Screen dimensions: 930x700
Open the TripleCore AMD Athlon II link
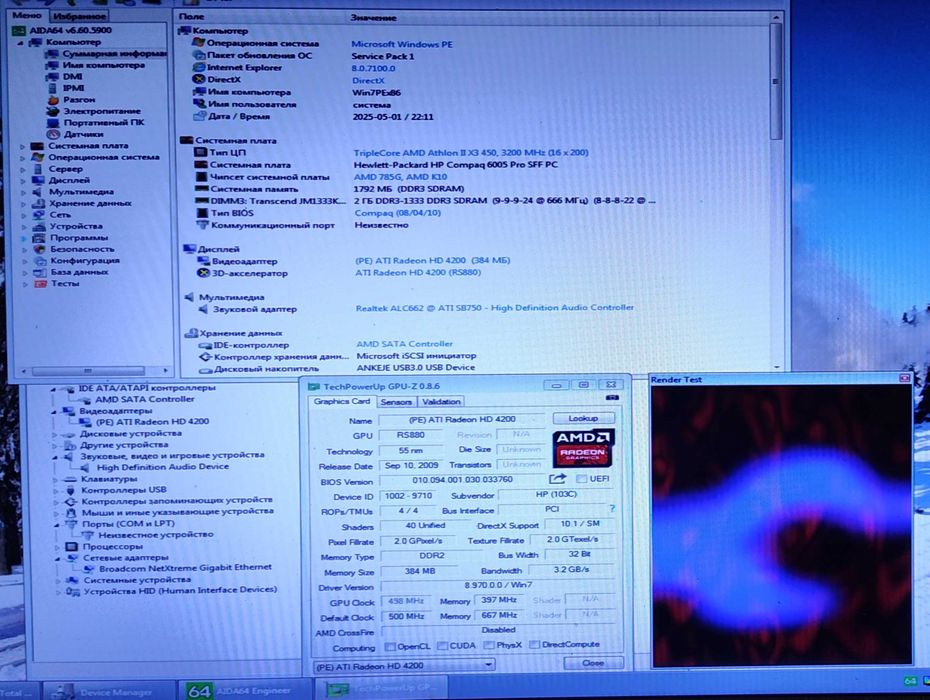tap(471, 152)
